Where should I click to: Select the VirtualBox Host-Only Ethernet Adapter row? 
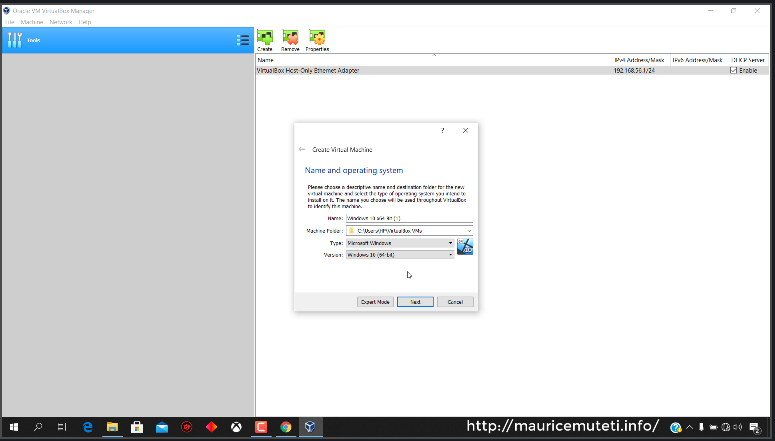pos(512,71)
